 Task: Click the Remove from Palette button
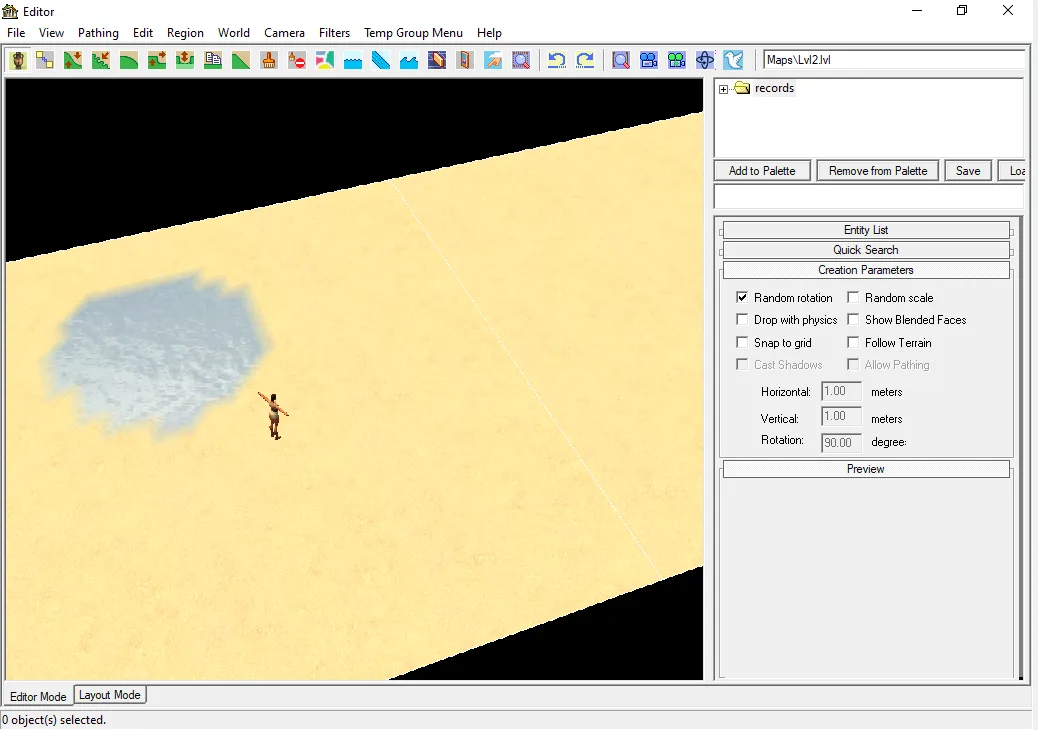click(878, 171)
